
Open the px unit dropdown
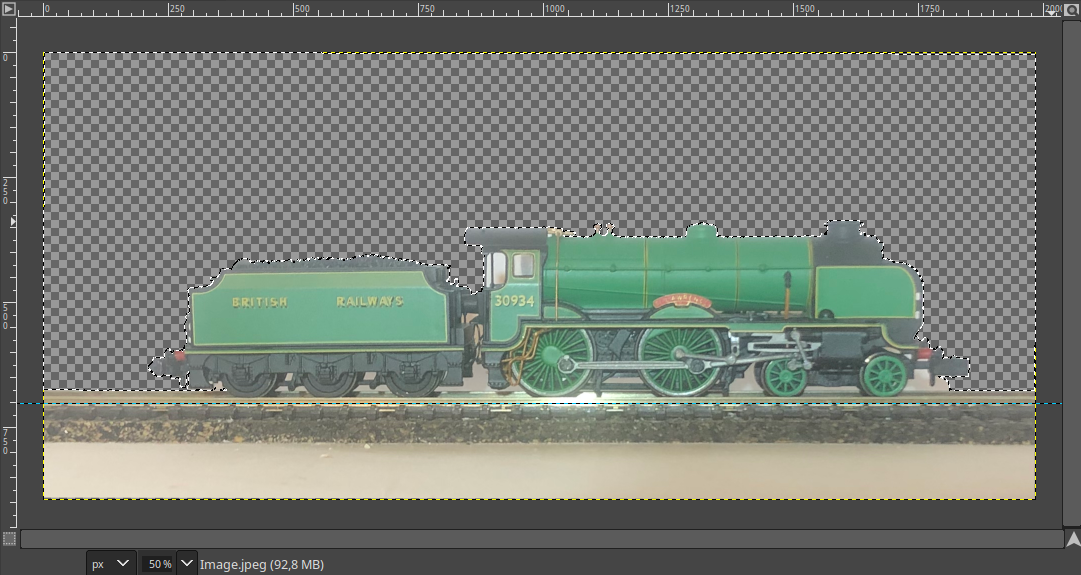click(x=111, y=564)
